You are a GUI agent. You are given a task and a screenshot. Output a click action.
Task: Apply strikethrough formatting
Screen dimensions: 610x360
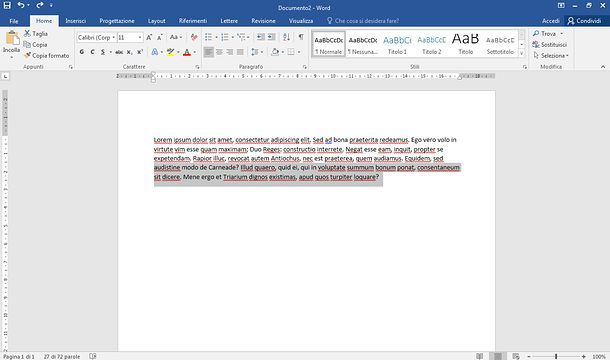[119, 52]
